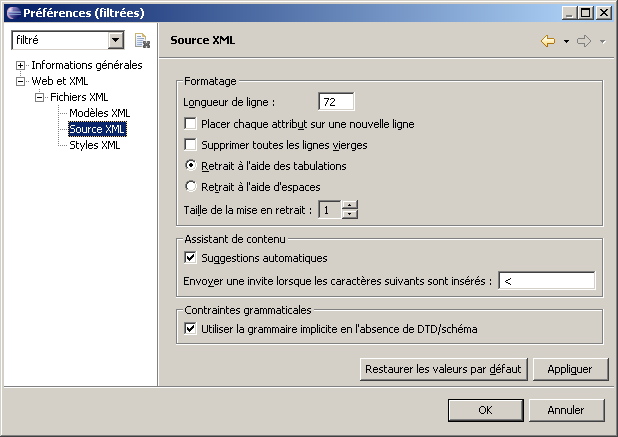Disable implicit grammar without DTD/schema
The width and height of the screenshot is (618, 437).
click(192, 328)
